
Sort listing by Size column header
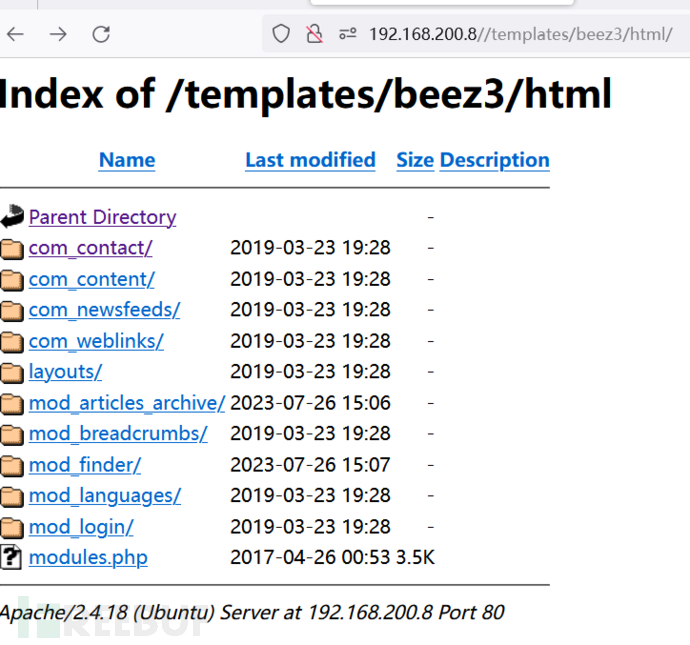point(414,160)
